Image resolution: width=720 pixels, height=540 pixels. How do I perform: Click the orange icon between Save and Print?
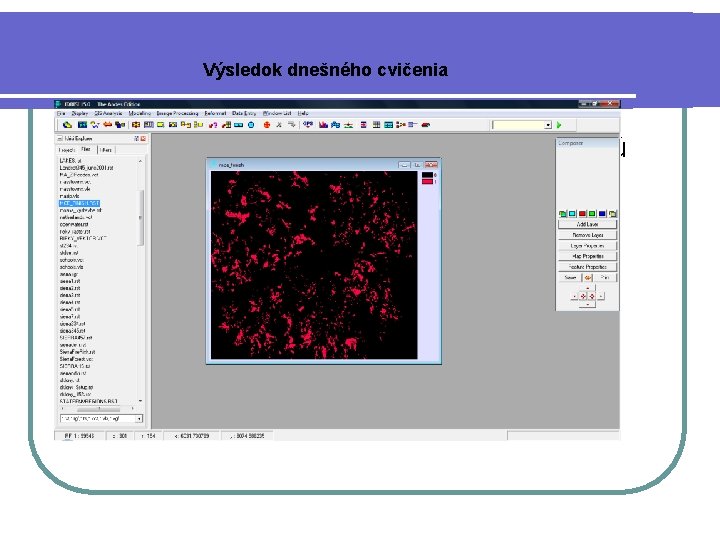pos(588,278)
